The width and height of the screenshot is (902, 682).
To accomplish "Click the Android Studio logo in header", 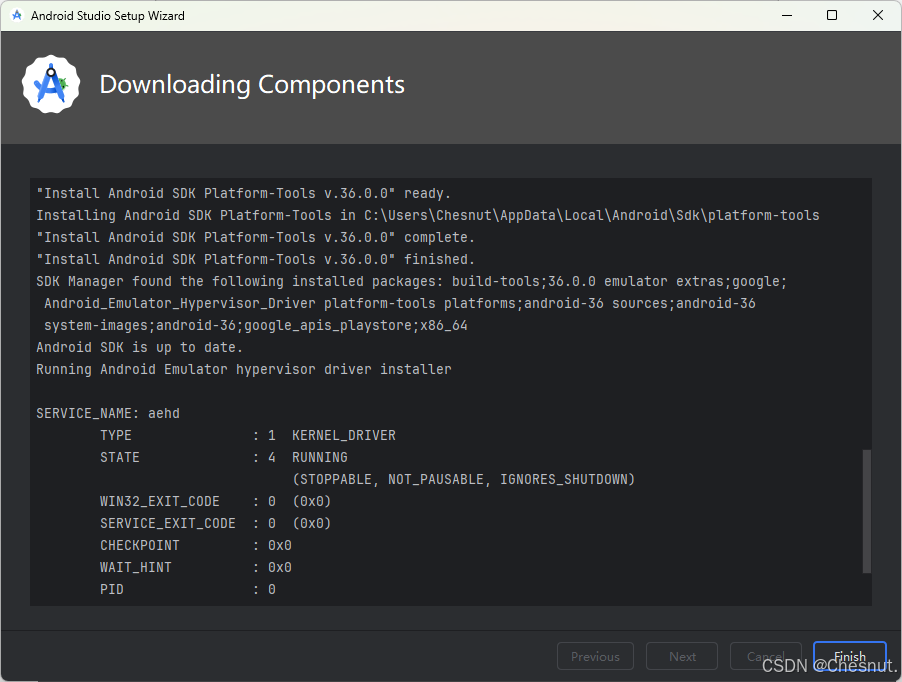I will [51, 85].
